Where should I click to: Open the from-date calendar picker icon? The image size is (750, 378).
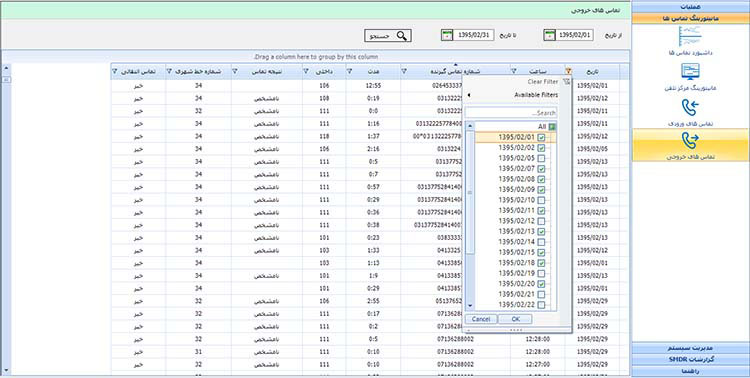point(550,35)
